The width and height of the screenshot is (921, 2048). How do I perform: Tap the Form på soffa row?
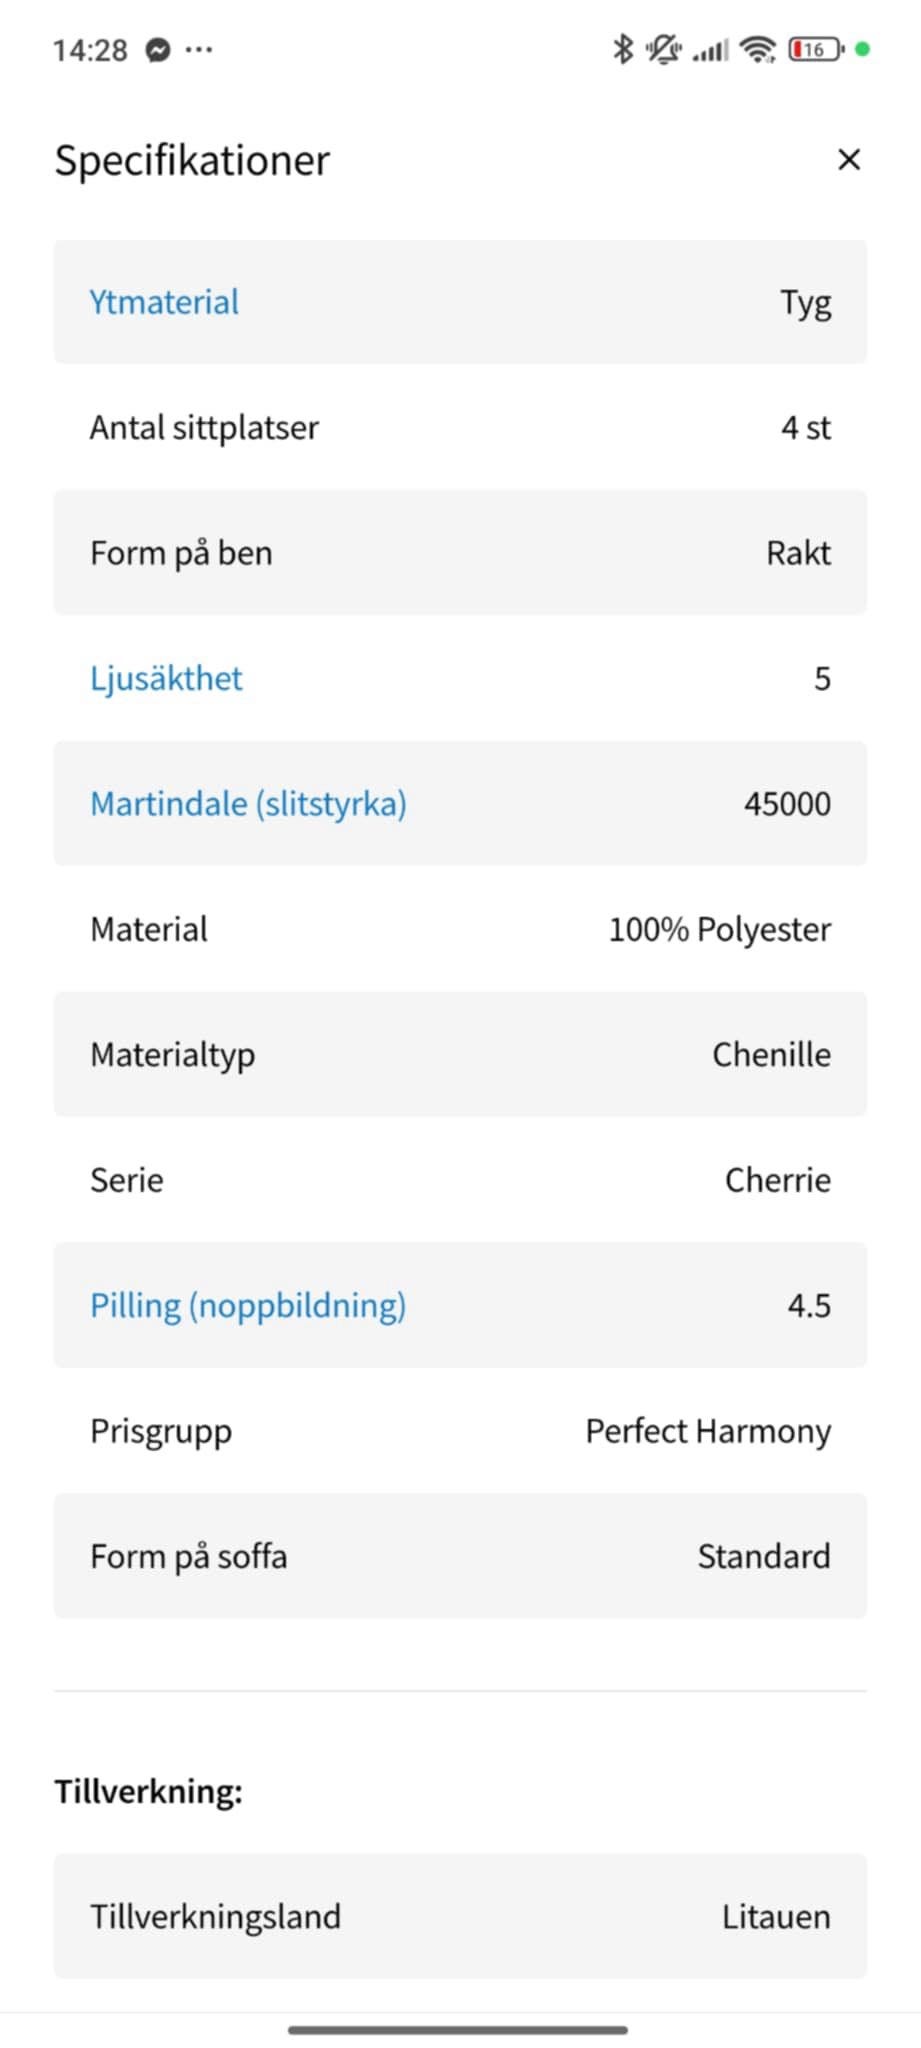460,1556
